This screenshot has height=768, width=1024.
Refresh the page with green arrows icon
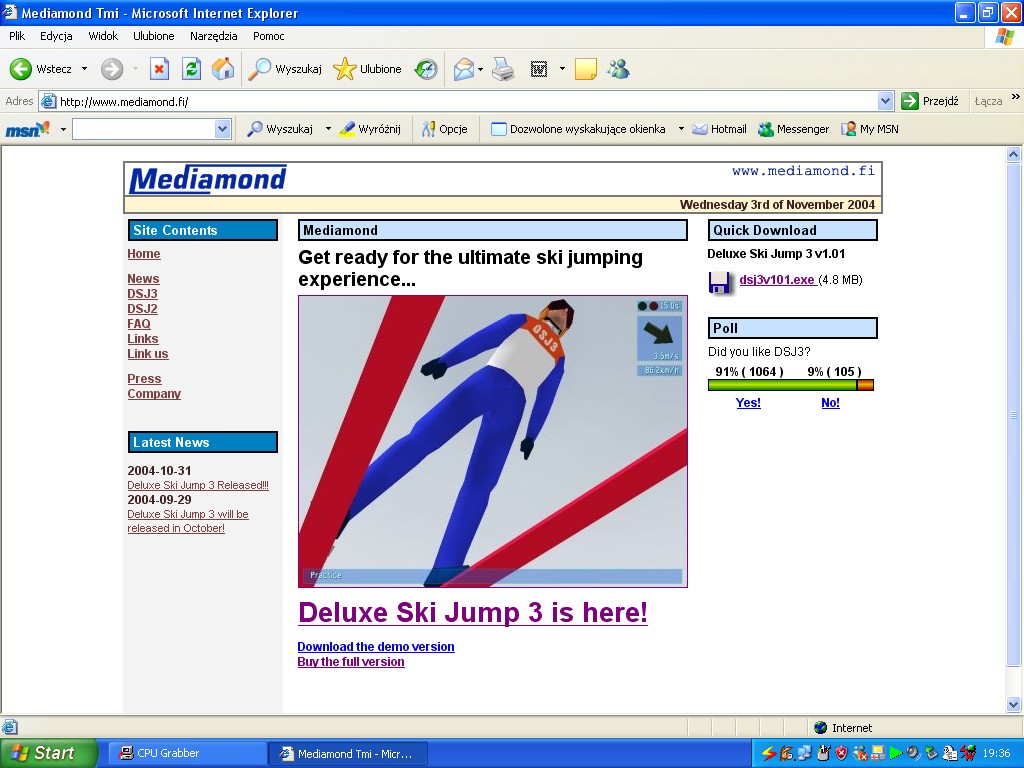(191, 69)
